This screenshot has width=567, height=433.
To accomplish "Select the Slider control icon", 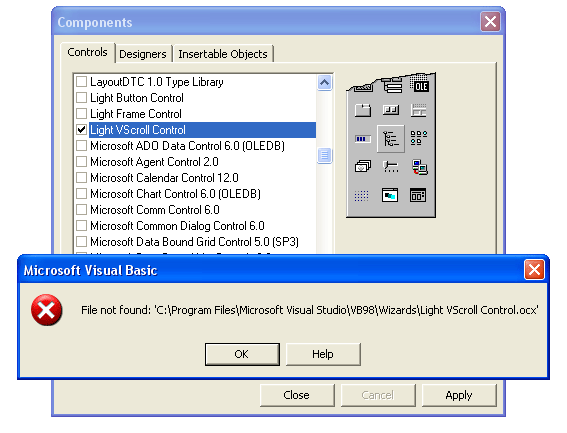I will (391, 167).
